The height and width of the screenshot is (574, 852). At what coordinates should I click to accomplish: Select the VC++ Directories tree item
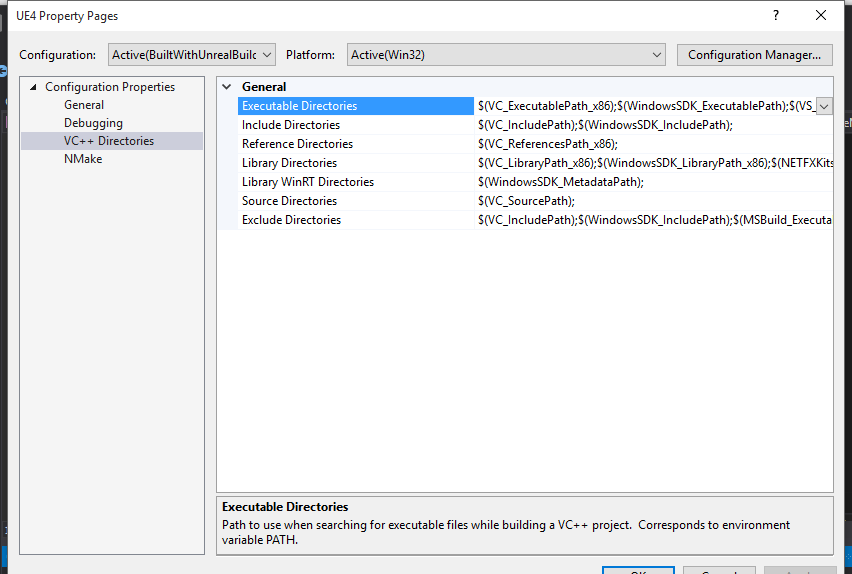[x=111, y=141]
